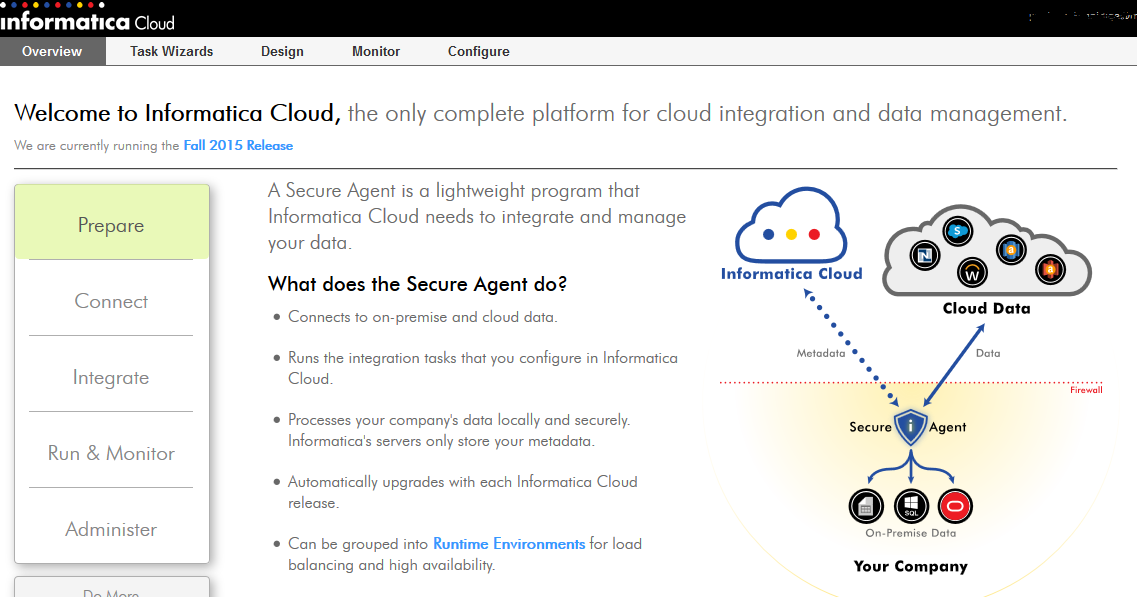Select the Salesforce icon in Cloud Data
The width and height of the screenshot is (1137, 597).
tap(958, 231)
